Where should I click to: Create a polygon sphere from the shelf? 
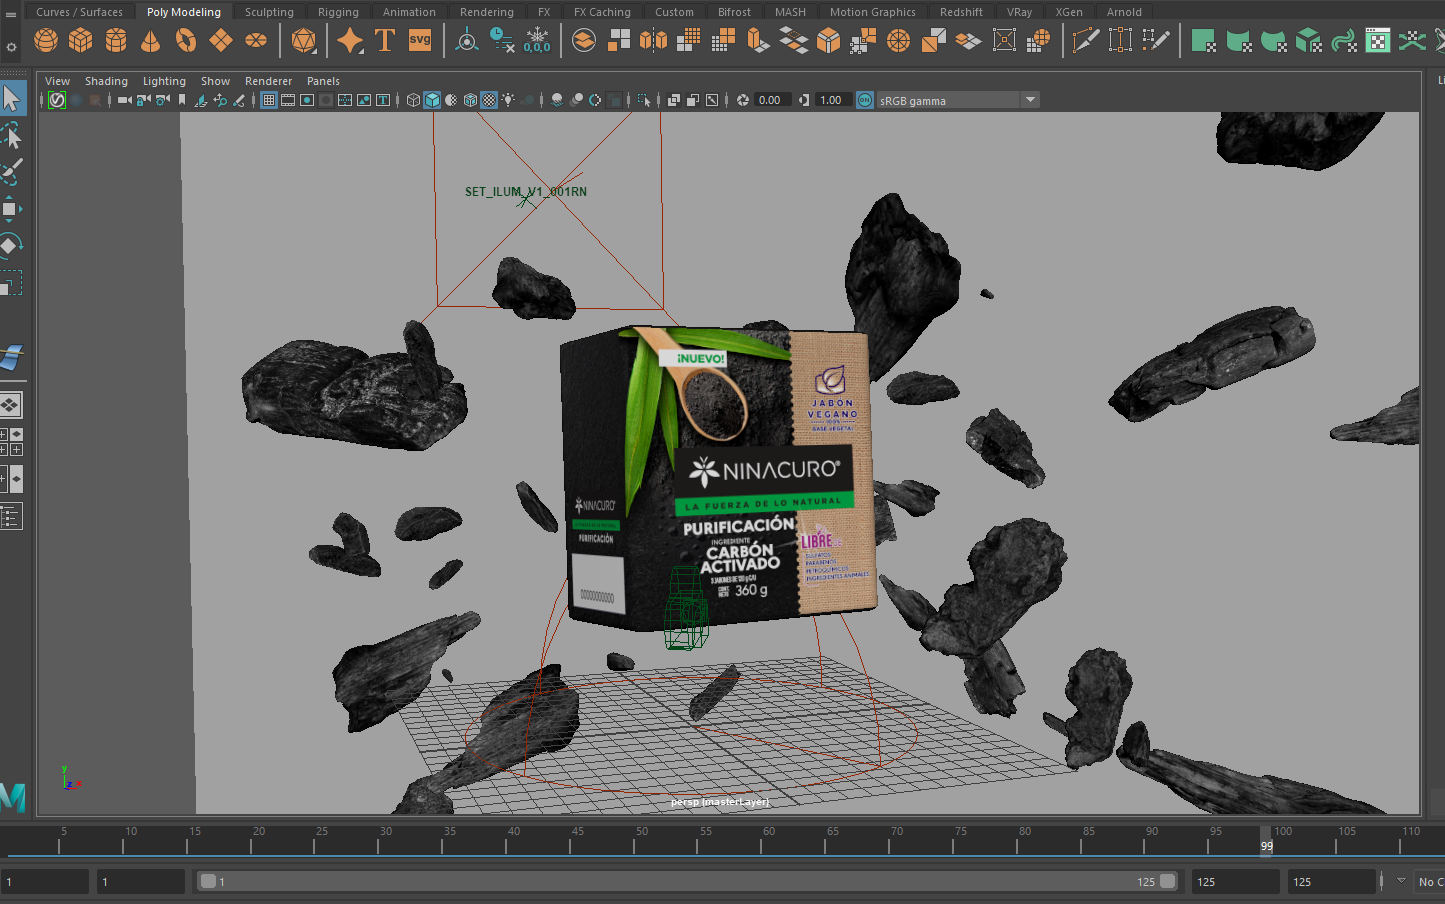pyautogui.click(x=46, y=40)
